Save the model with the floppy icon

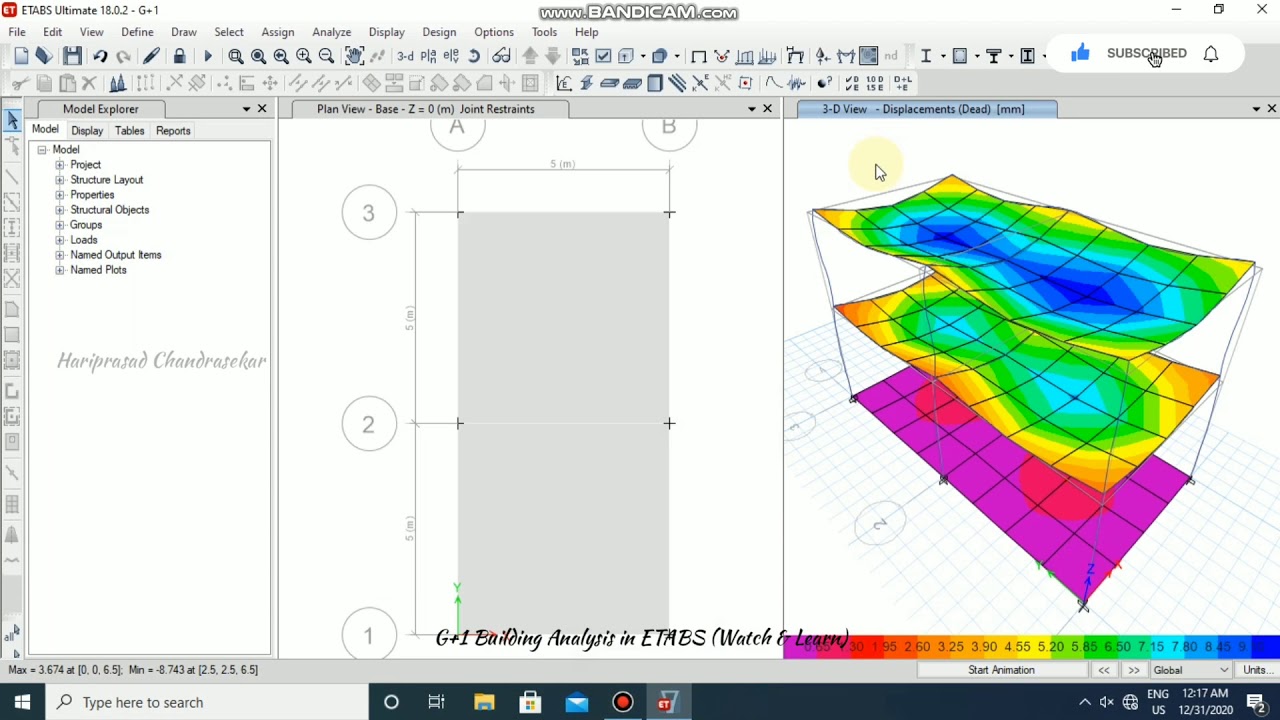coord(72,57)
